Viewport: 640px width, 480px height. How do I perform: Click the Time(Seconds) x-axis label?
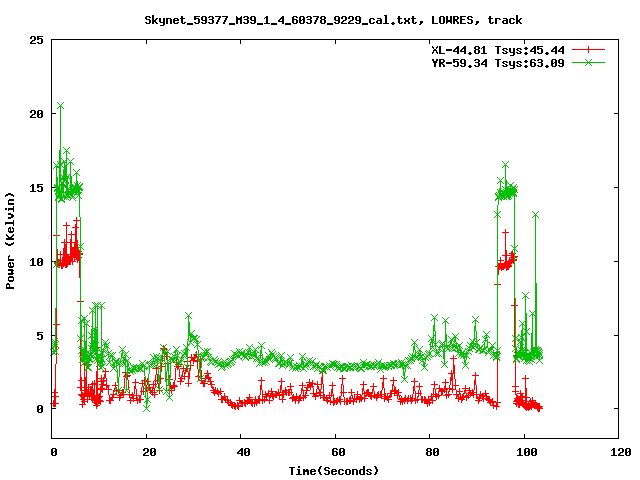coord(333,471)
